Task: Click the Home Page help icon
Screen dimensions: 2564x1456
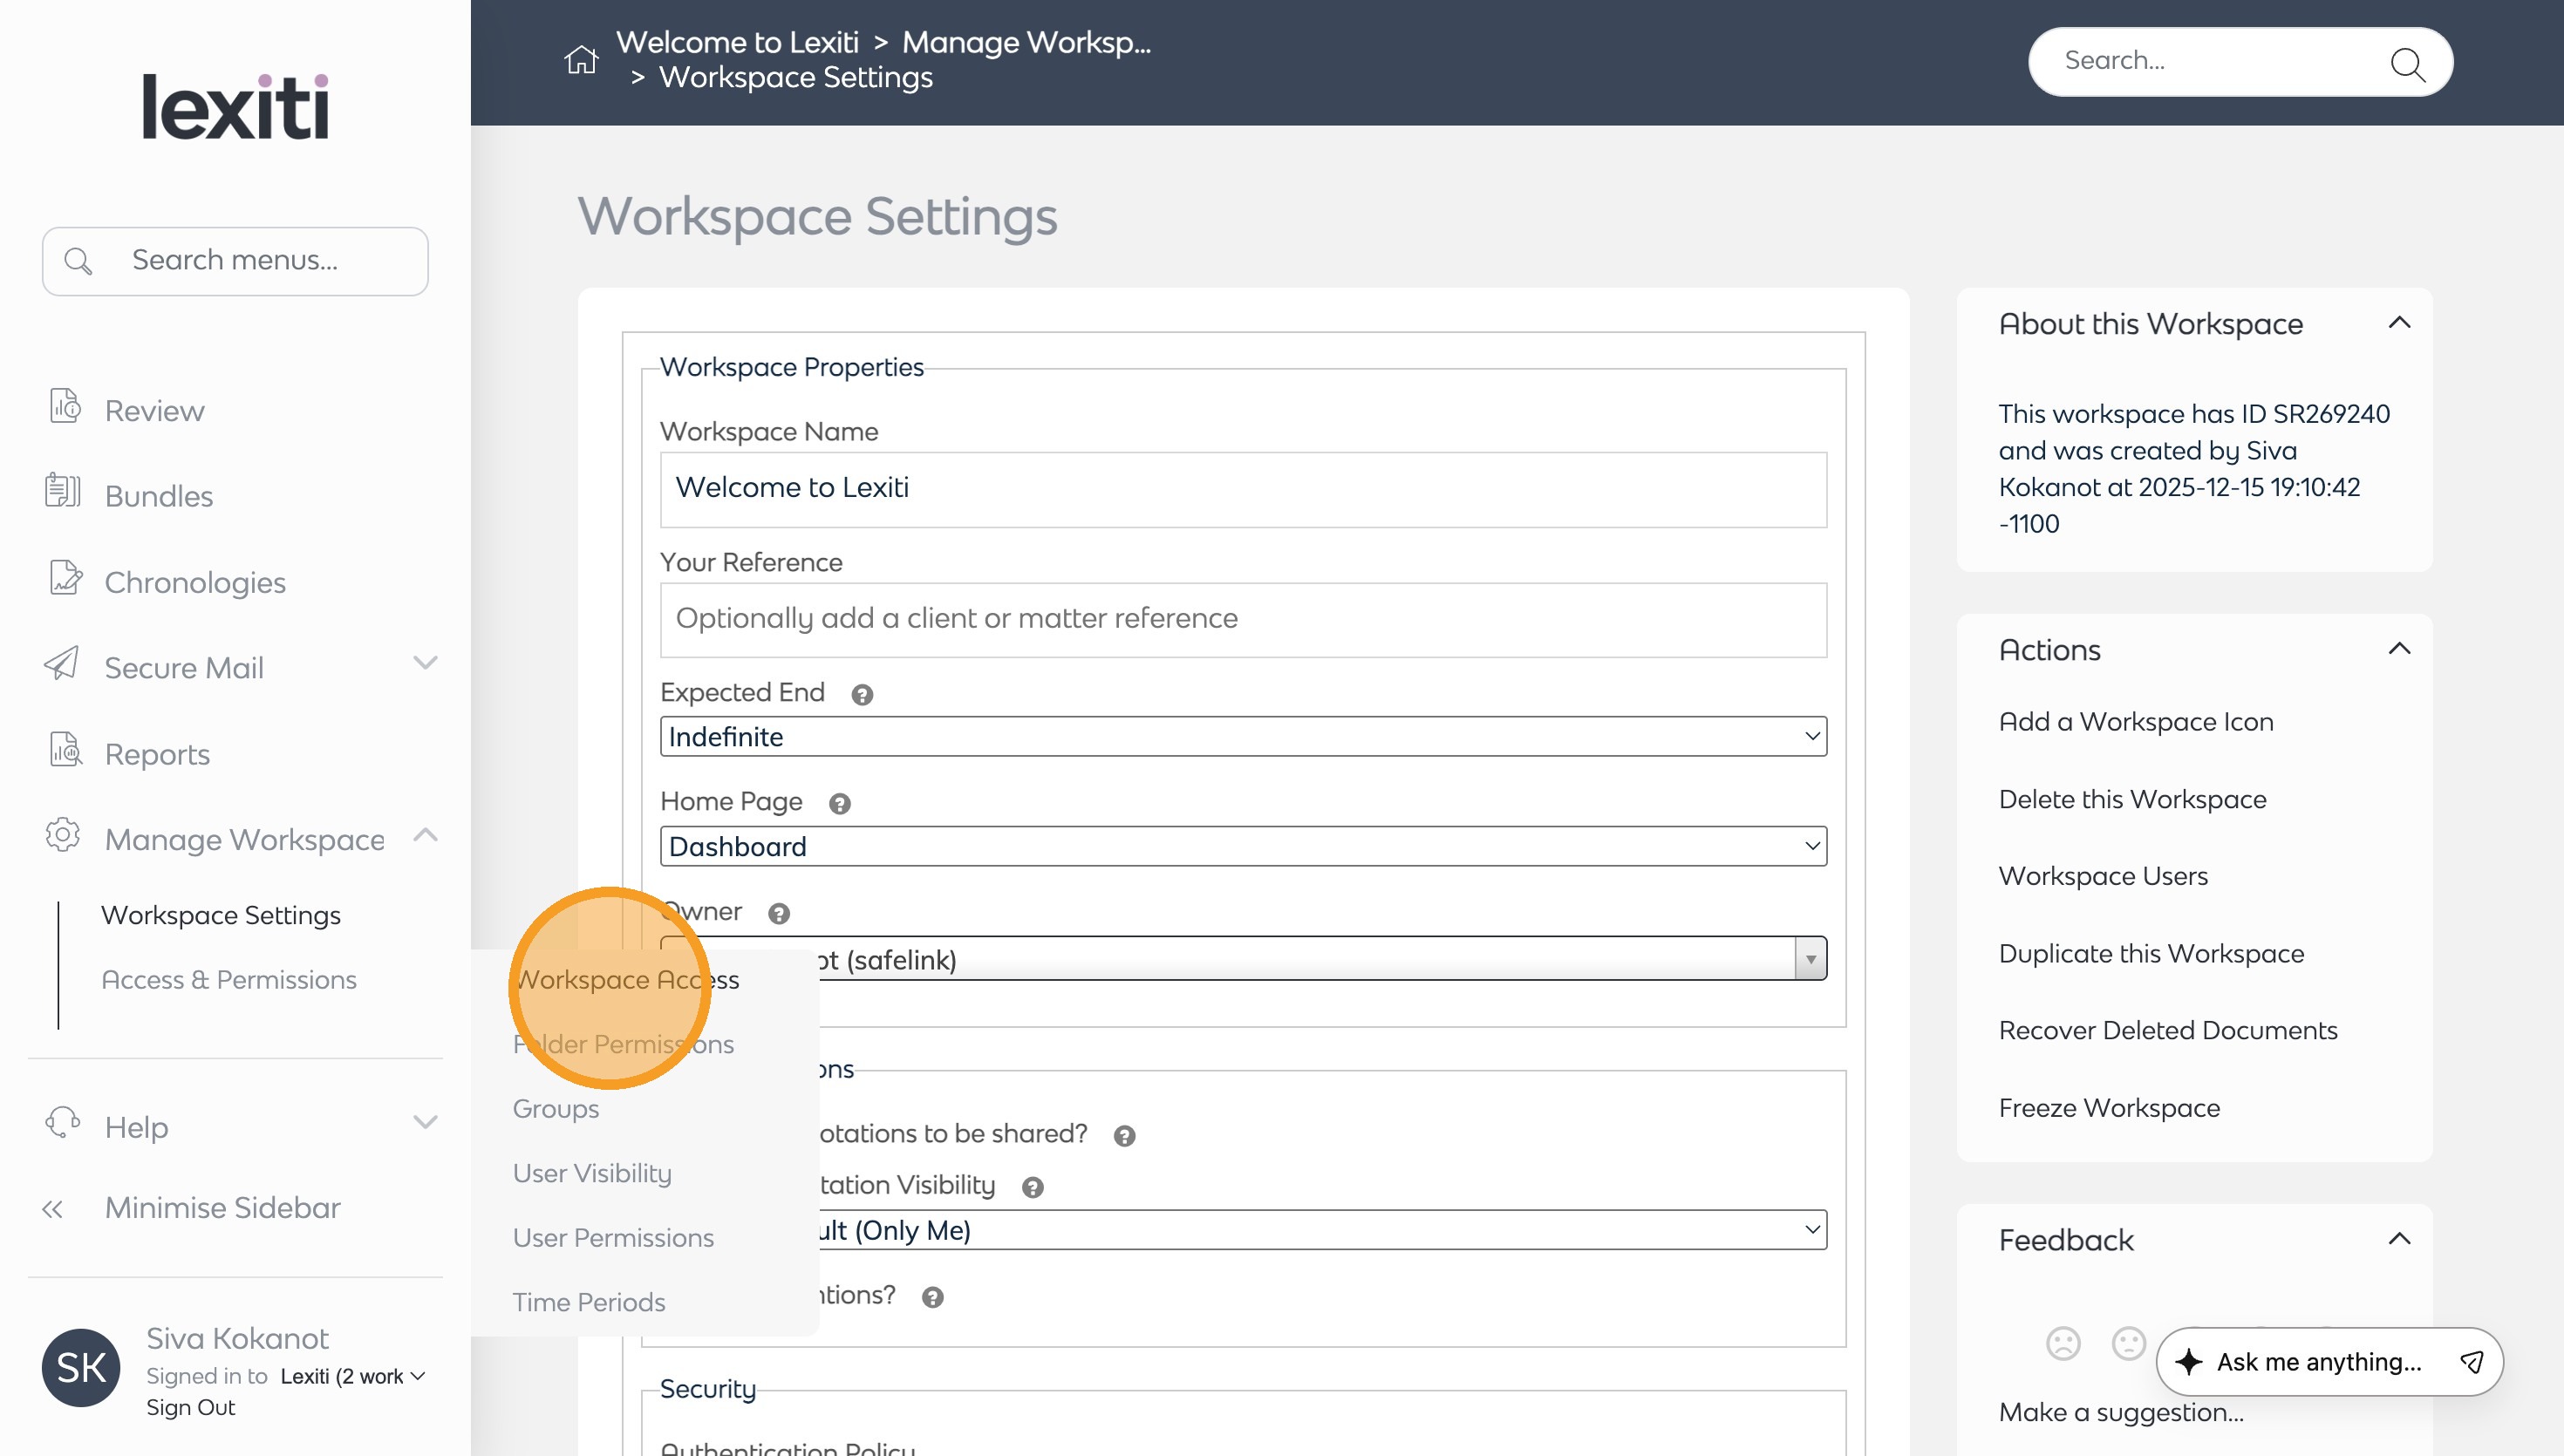Action: click(840, 803)
